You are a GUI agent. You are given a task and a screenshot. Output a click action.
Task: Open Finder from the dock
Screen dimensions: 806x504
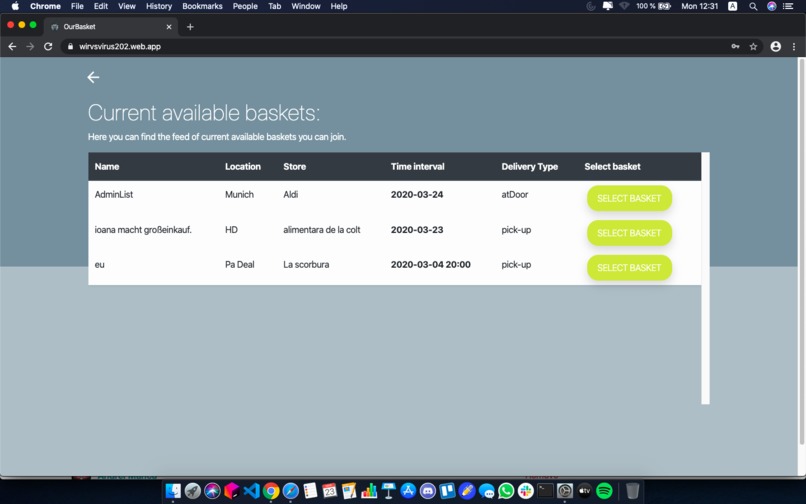[173, 491]
